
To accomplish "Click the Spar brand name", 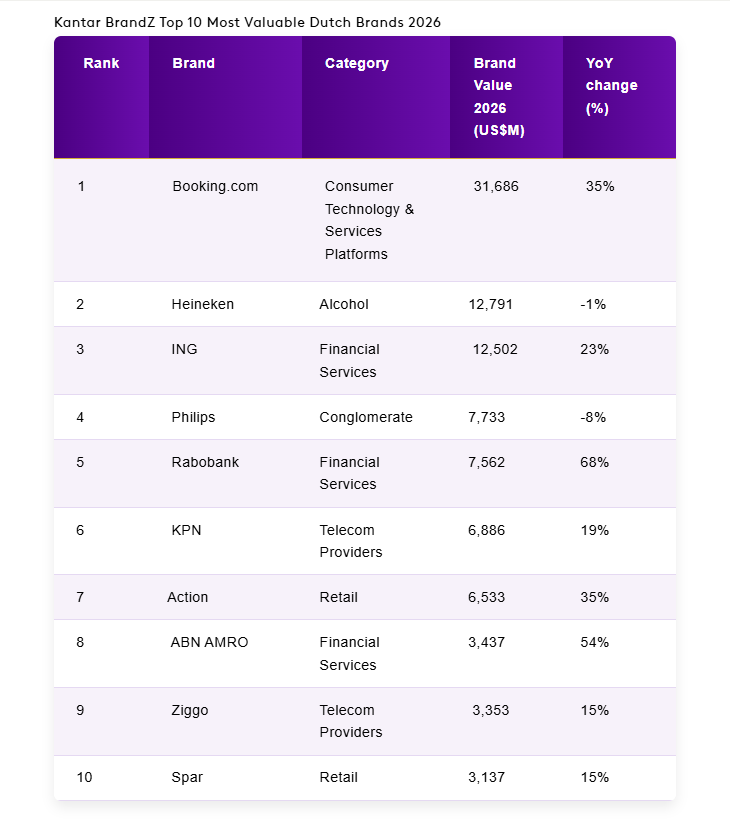I will click(187, 777).
